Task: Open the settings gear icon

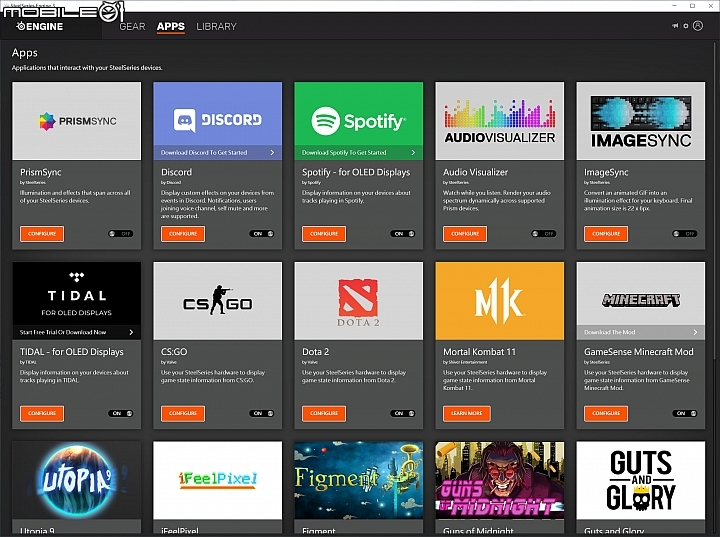Action: pyautogui.click(x=686, y=26)
